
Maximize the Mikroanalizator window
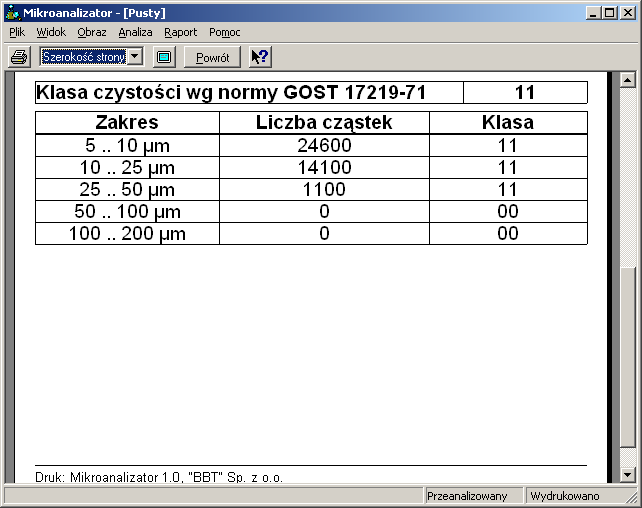point(609,13)
